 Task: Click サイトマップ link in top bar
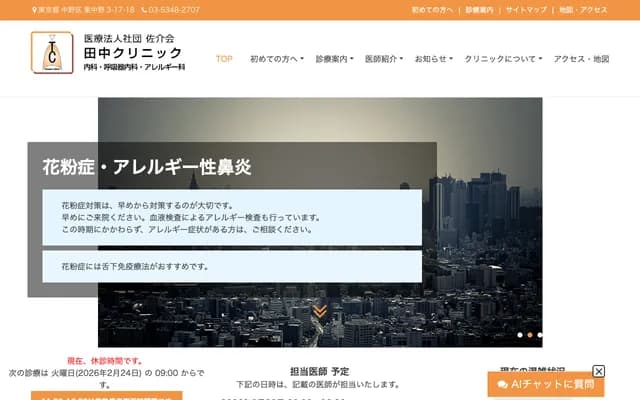coord(526,9)
